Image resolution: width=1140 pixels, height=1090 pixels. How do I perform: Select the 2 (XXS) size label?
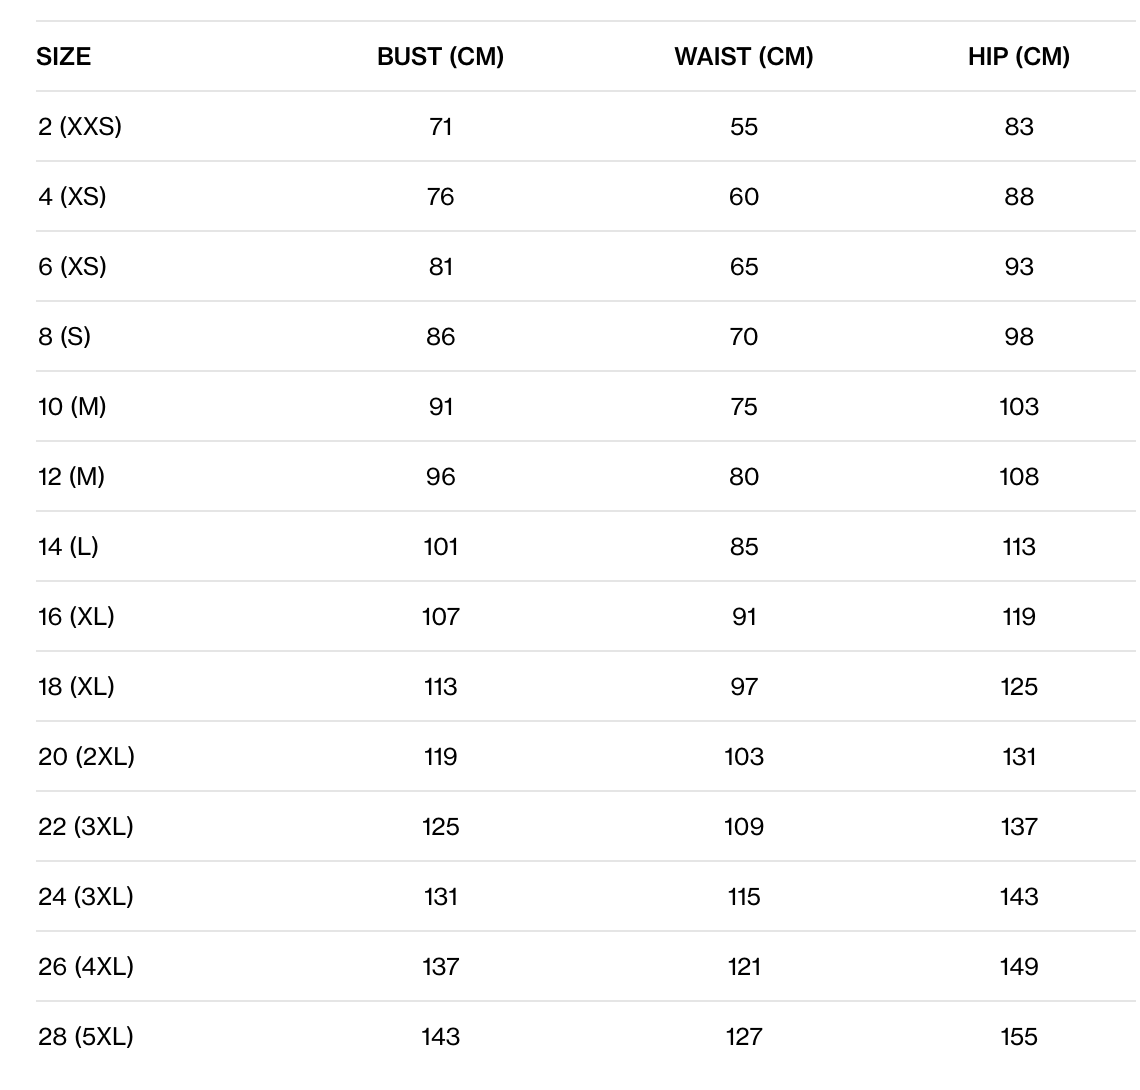80,127
